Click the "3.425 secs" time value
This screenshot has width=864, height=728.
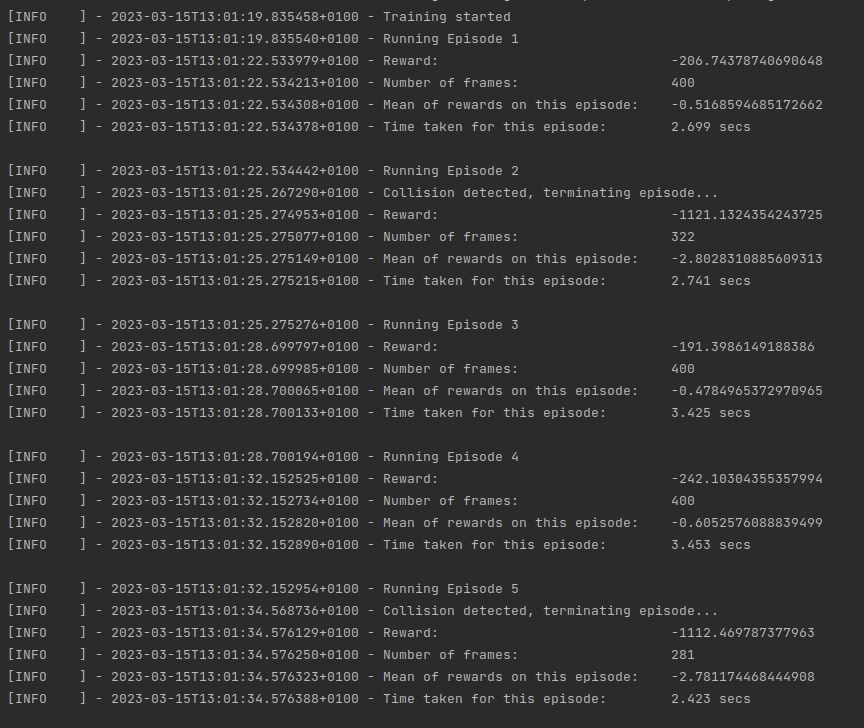710,413
